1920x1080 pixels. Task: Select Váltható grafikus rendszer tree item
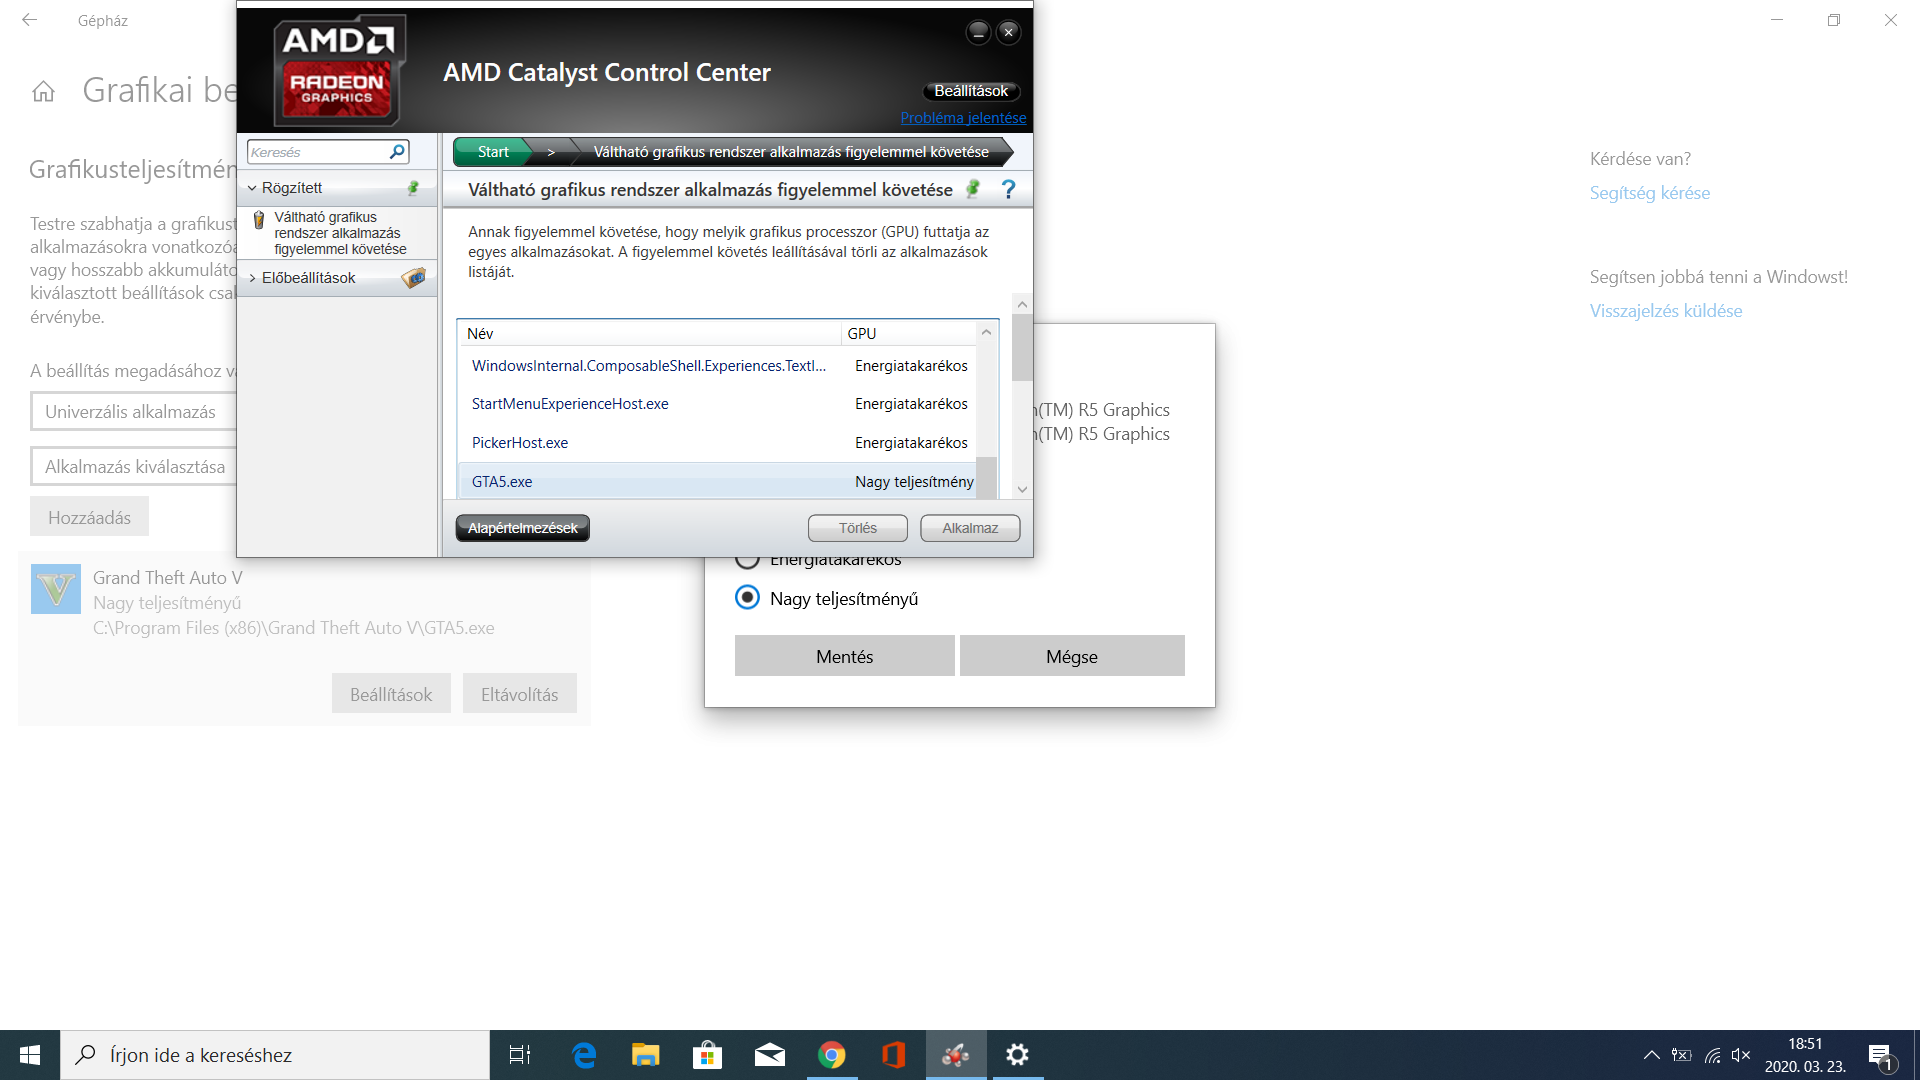(340, 233)
